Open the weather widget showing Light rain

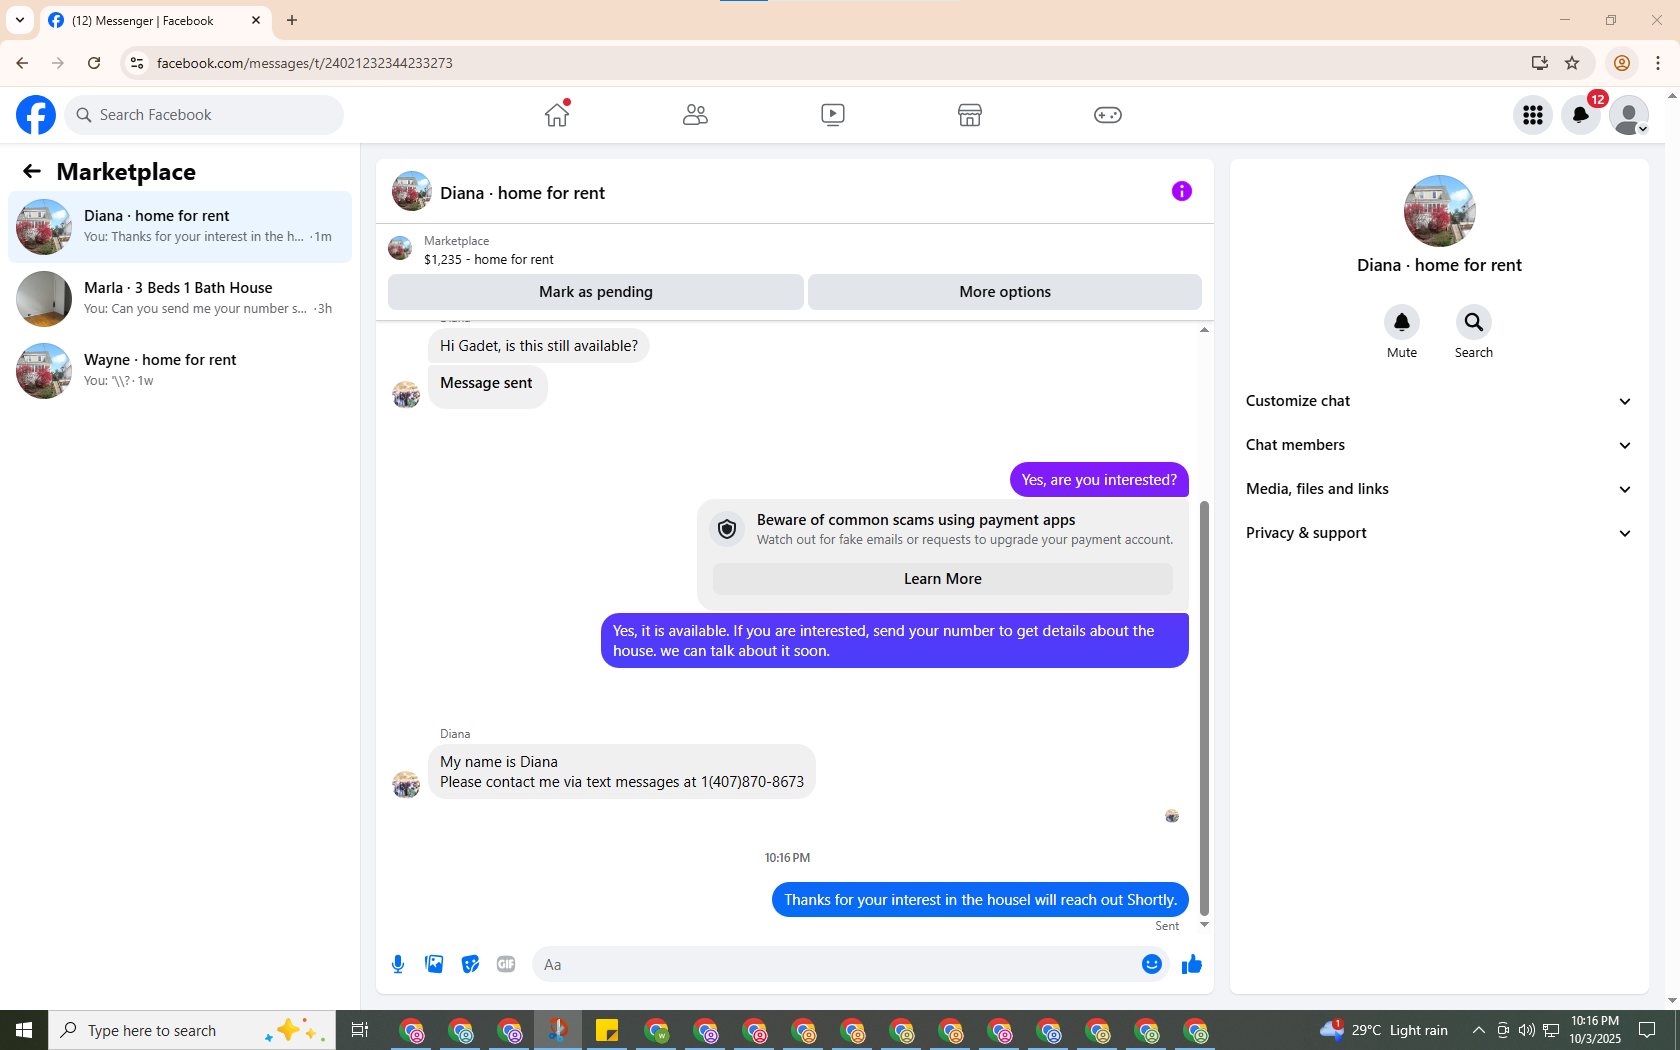[x=1384, y=1030]
